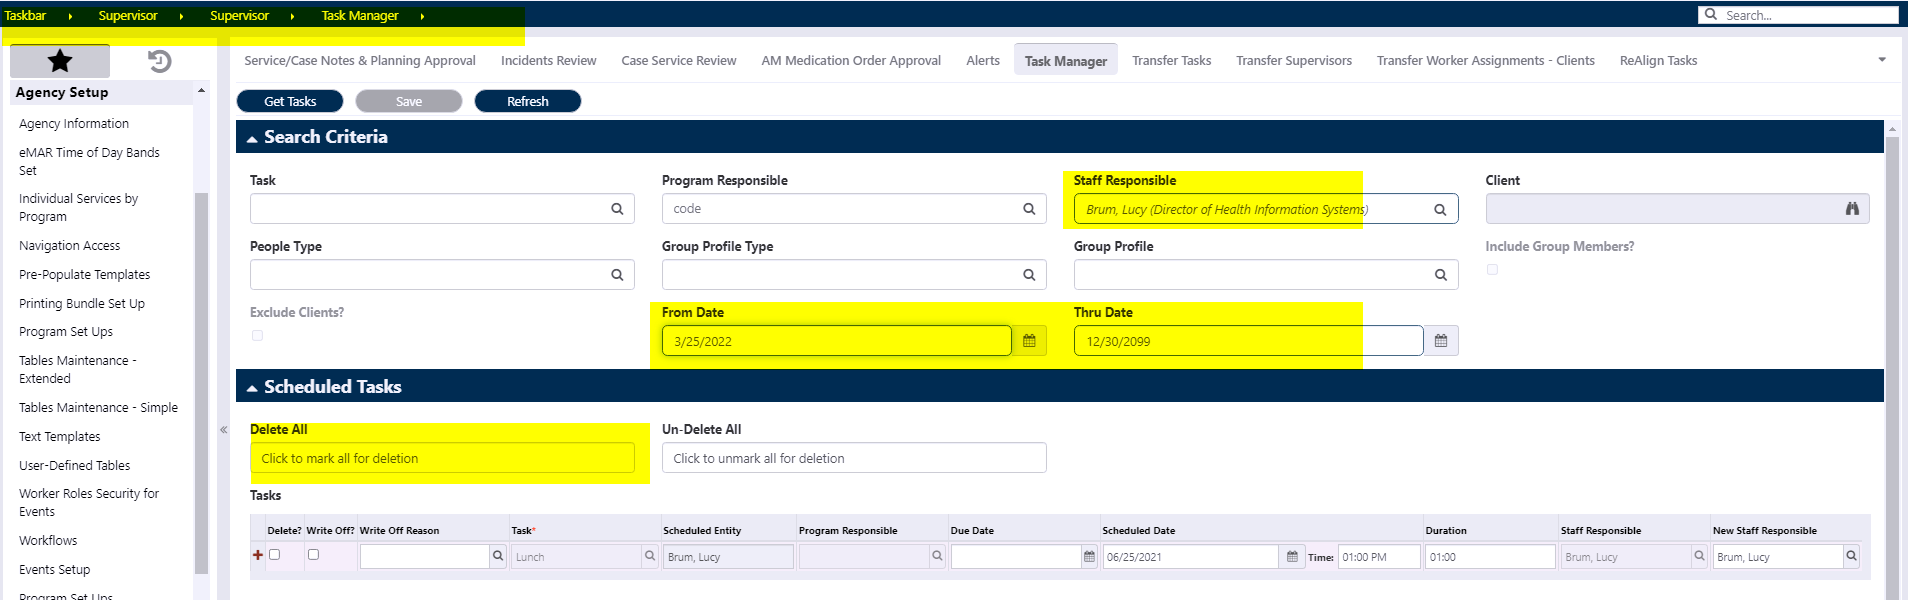
Task: Open From Date calendar picker
Action: pos(1029,341)
